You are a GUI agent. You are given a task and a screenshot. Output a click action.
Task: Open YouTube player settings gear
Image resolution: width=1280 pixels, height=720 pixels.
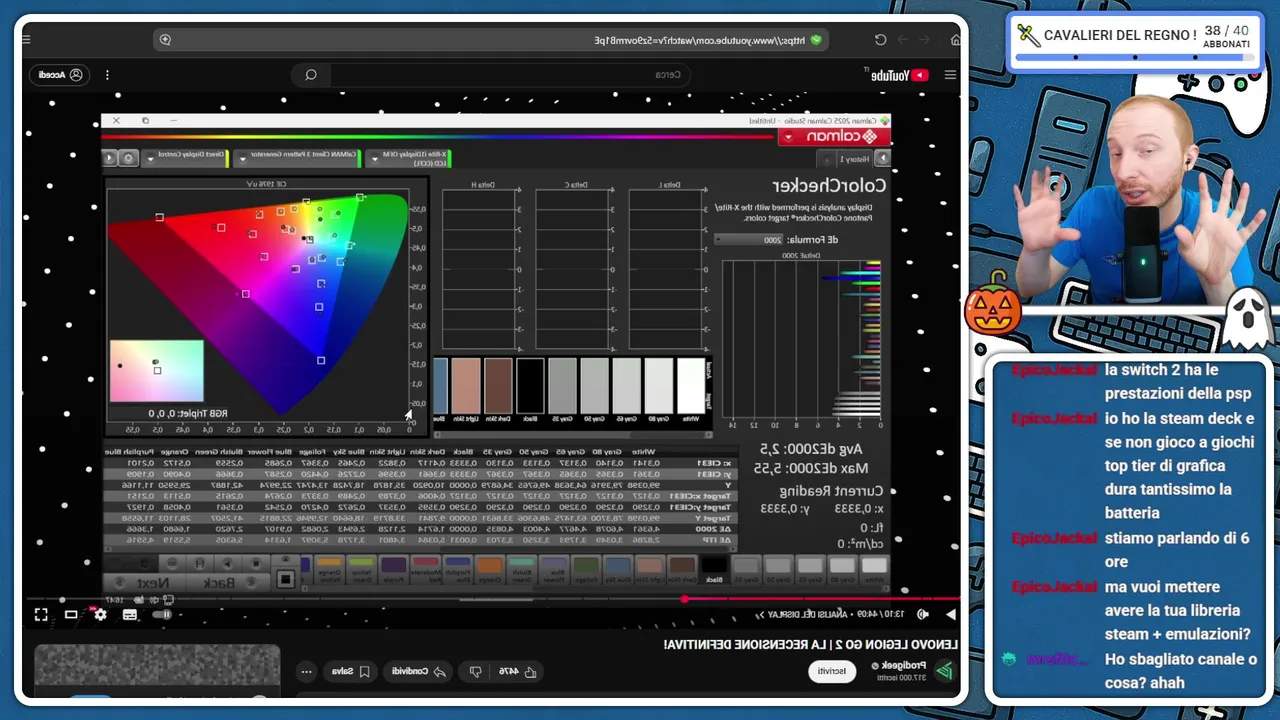coord(100,614)
